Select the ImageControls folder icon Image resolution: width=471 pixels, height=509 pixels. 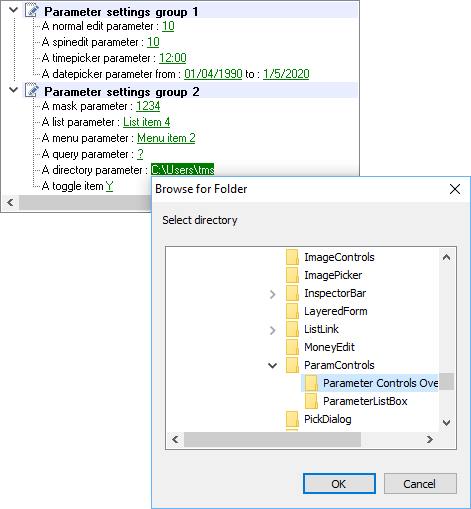(x=292, y=257)
